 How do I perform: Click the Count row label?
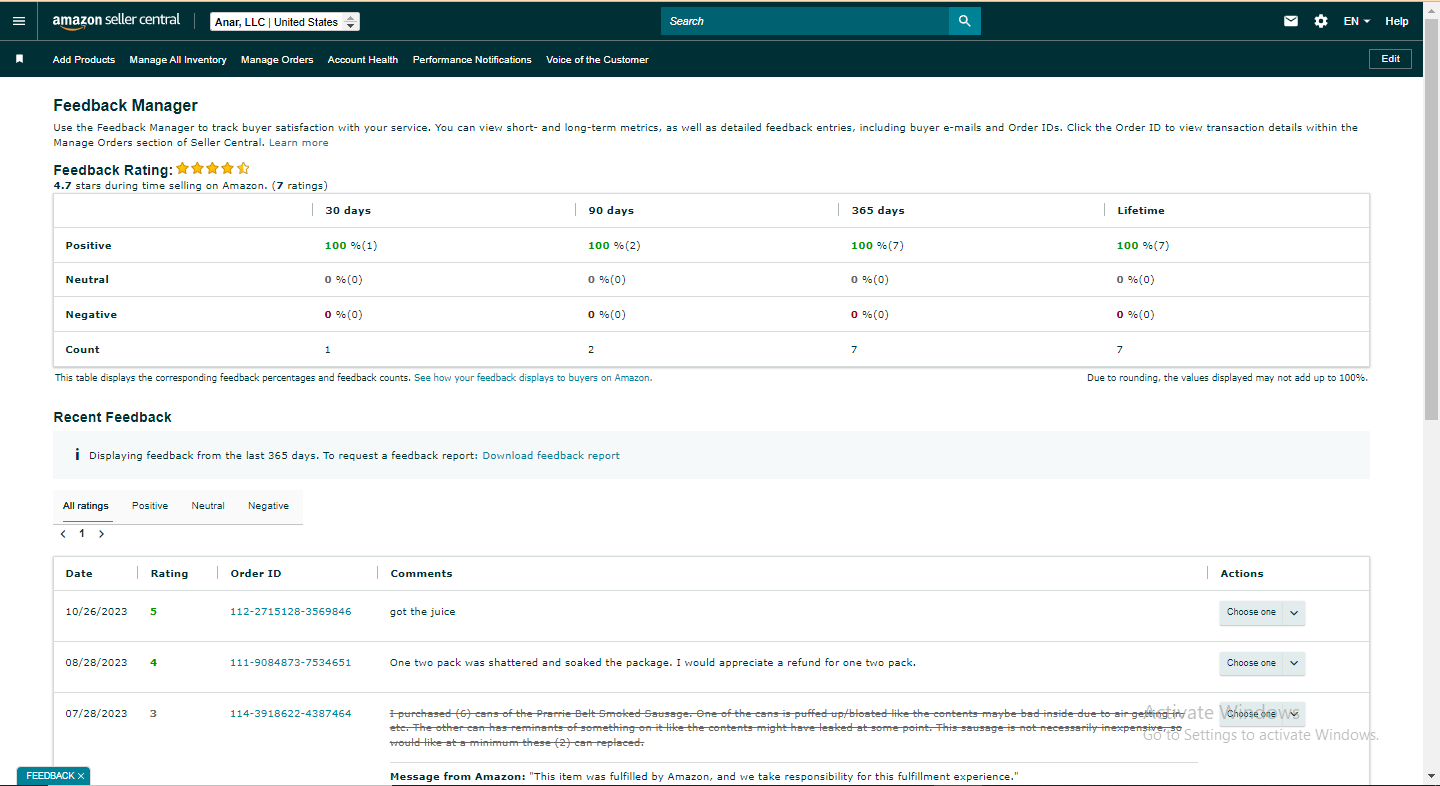point(83,350)
